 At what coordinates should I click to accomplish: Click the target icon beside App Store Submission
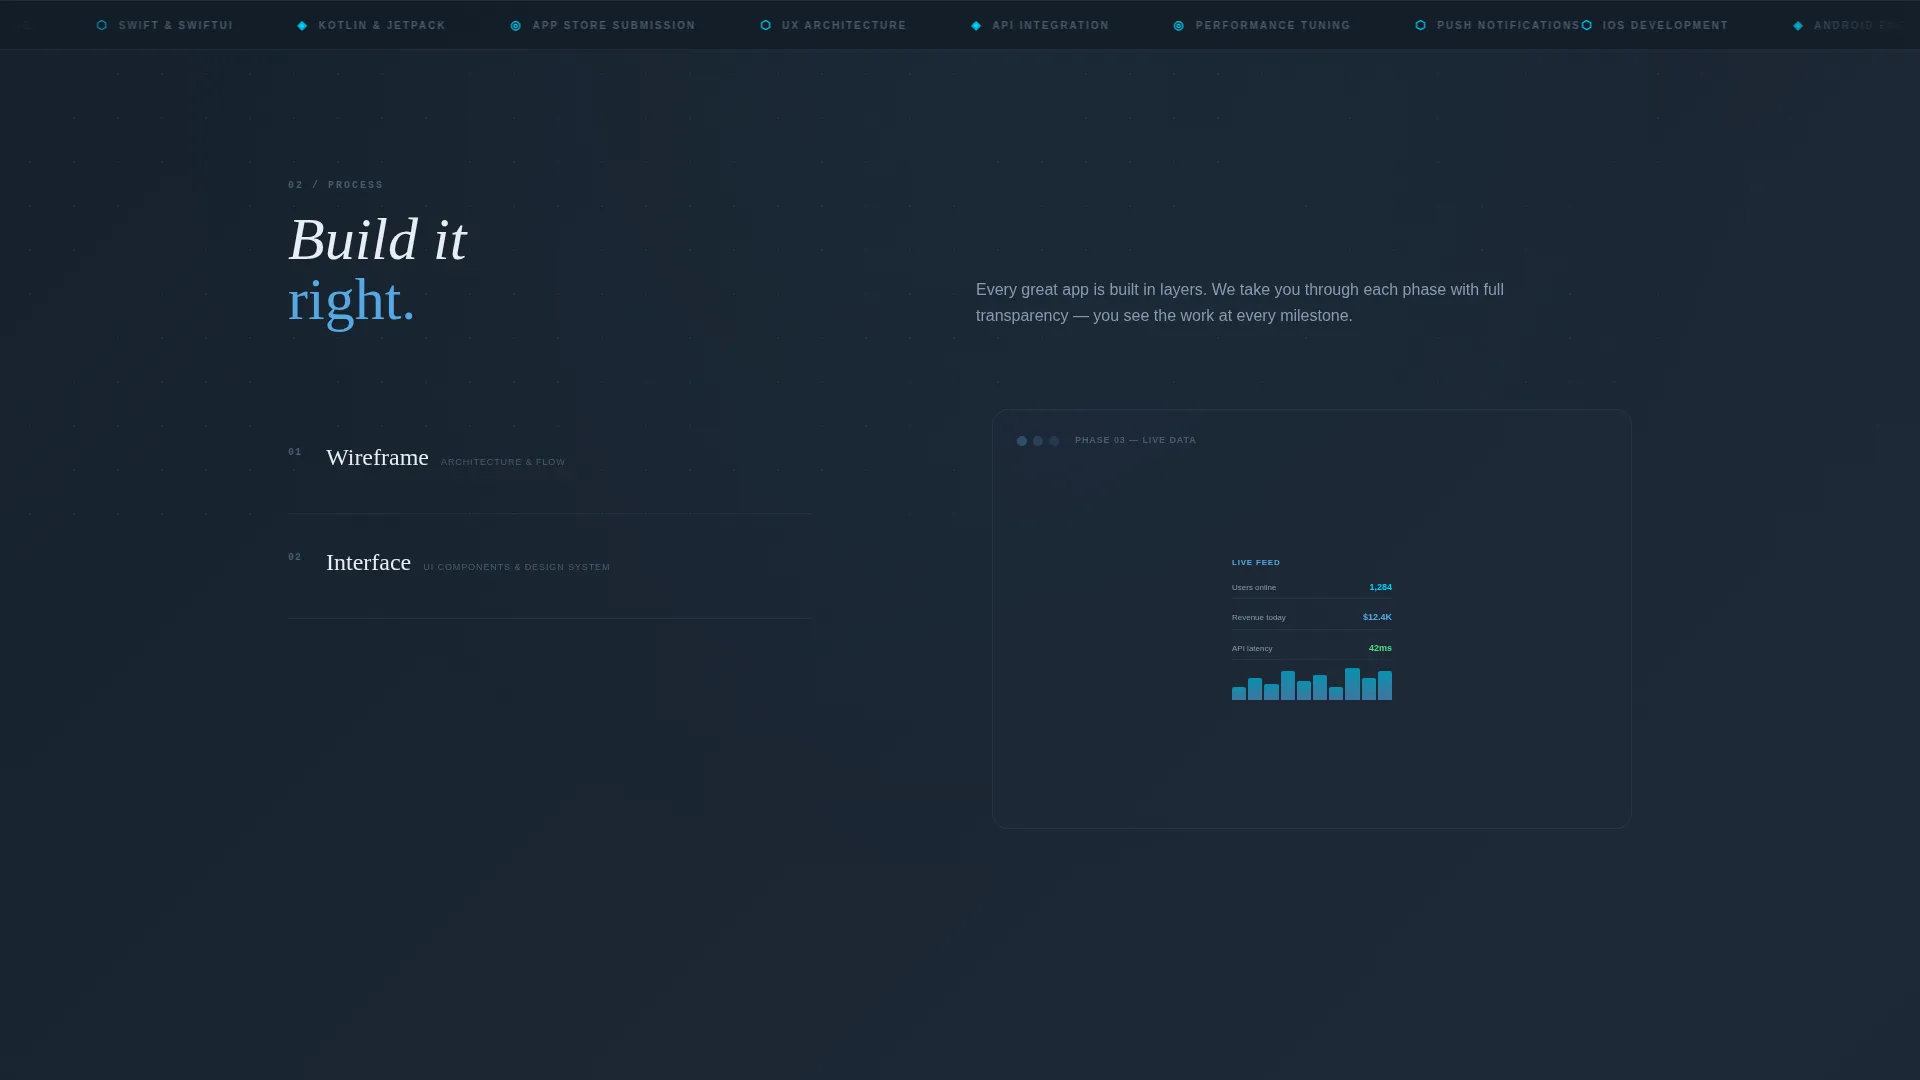pos(516,26)
